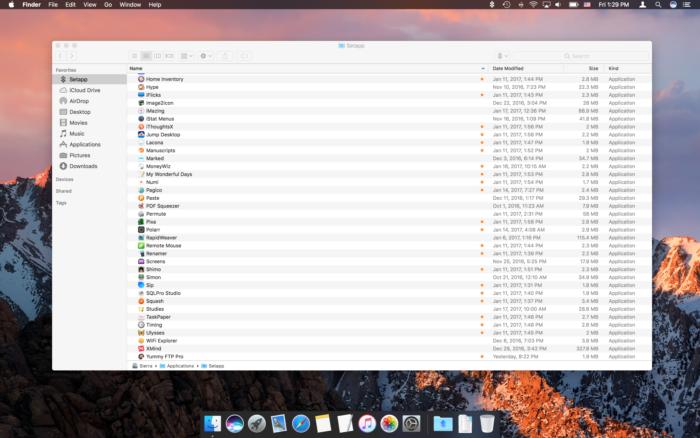The height and width of the screenshot is (438, 700).
Task: Select the "RapidWeaver" file name
Action: tap(161, 238)
